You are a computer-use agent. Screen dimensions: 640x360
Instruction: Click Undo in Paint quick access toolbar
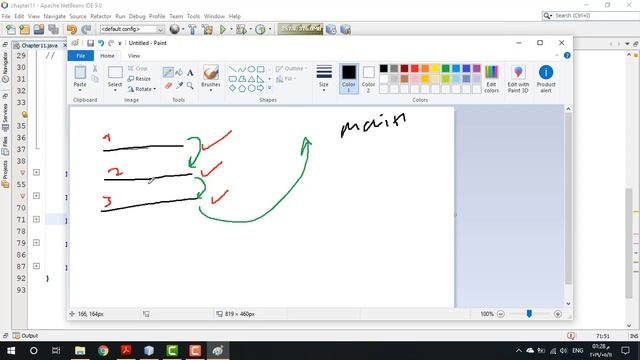tap(101, 43)
